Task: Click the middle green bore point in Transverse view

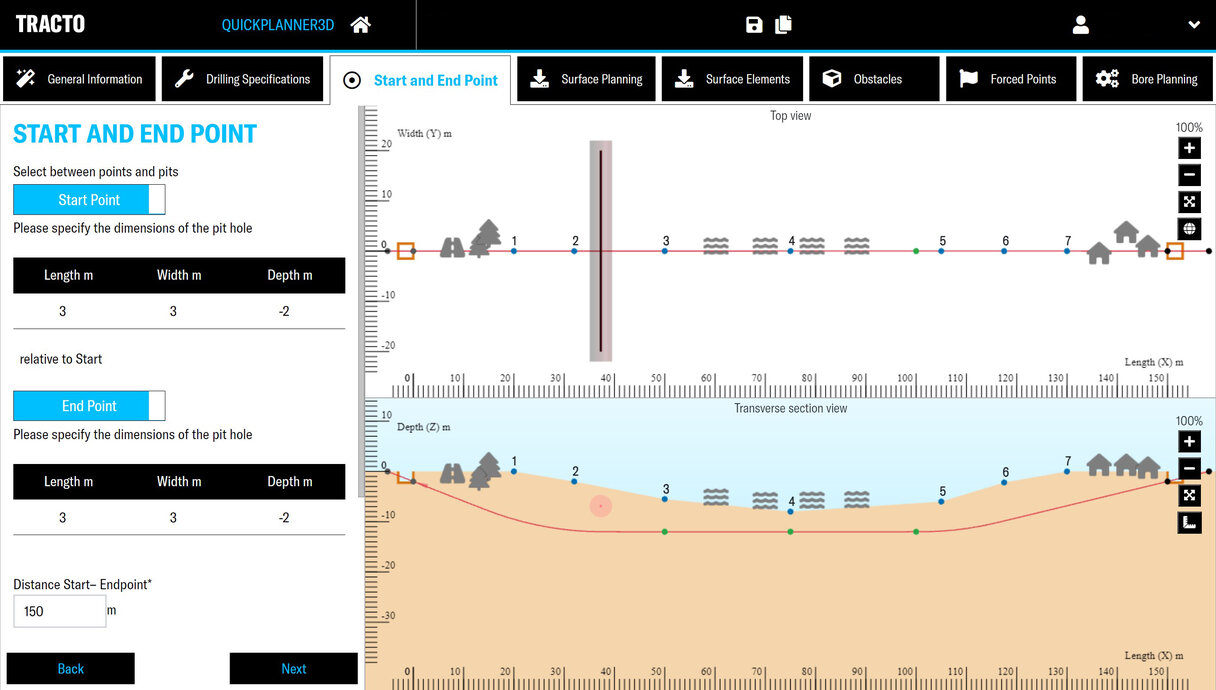Action: 790,532
